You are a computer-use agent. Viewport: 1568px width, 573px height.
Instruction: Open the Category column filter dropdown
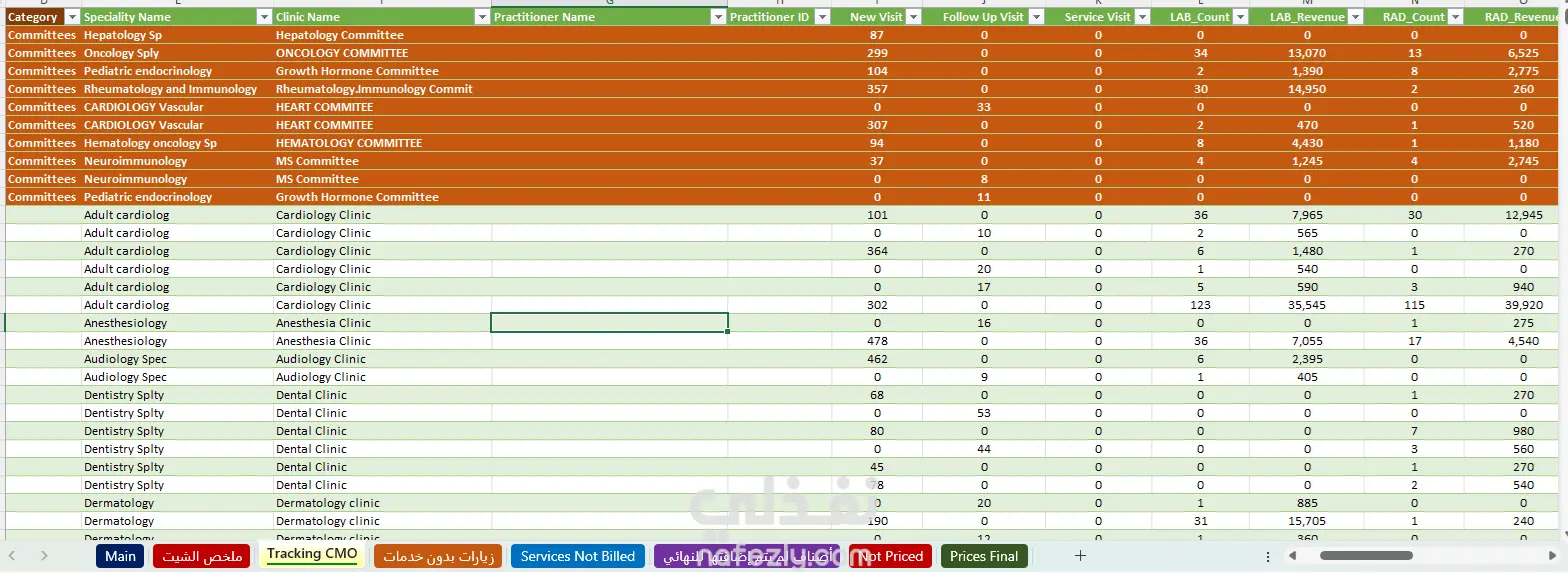tap(72, 17)
